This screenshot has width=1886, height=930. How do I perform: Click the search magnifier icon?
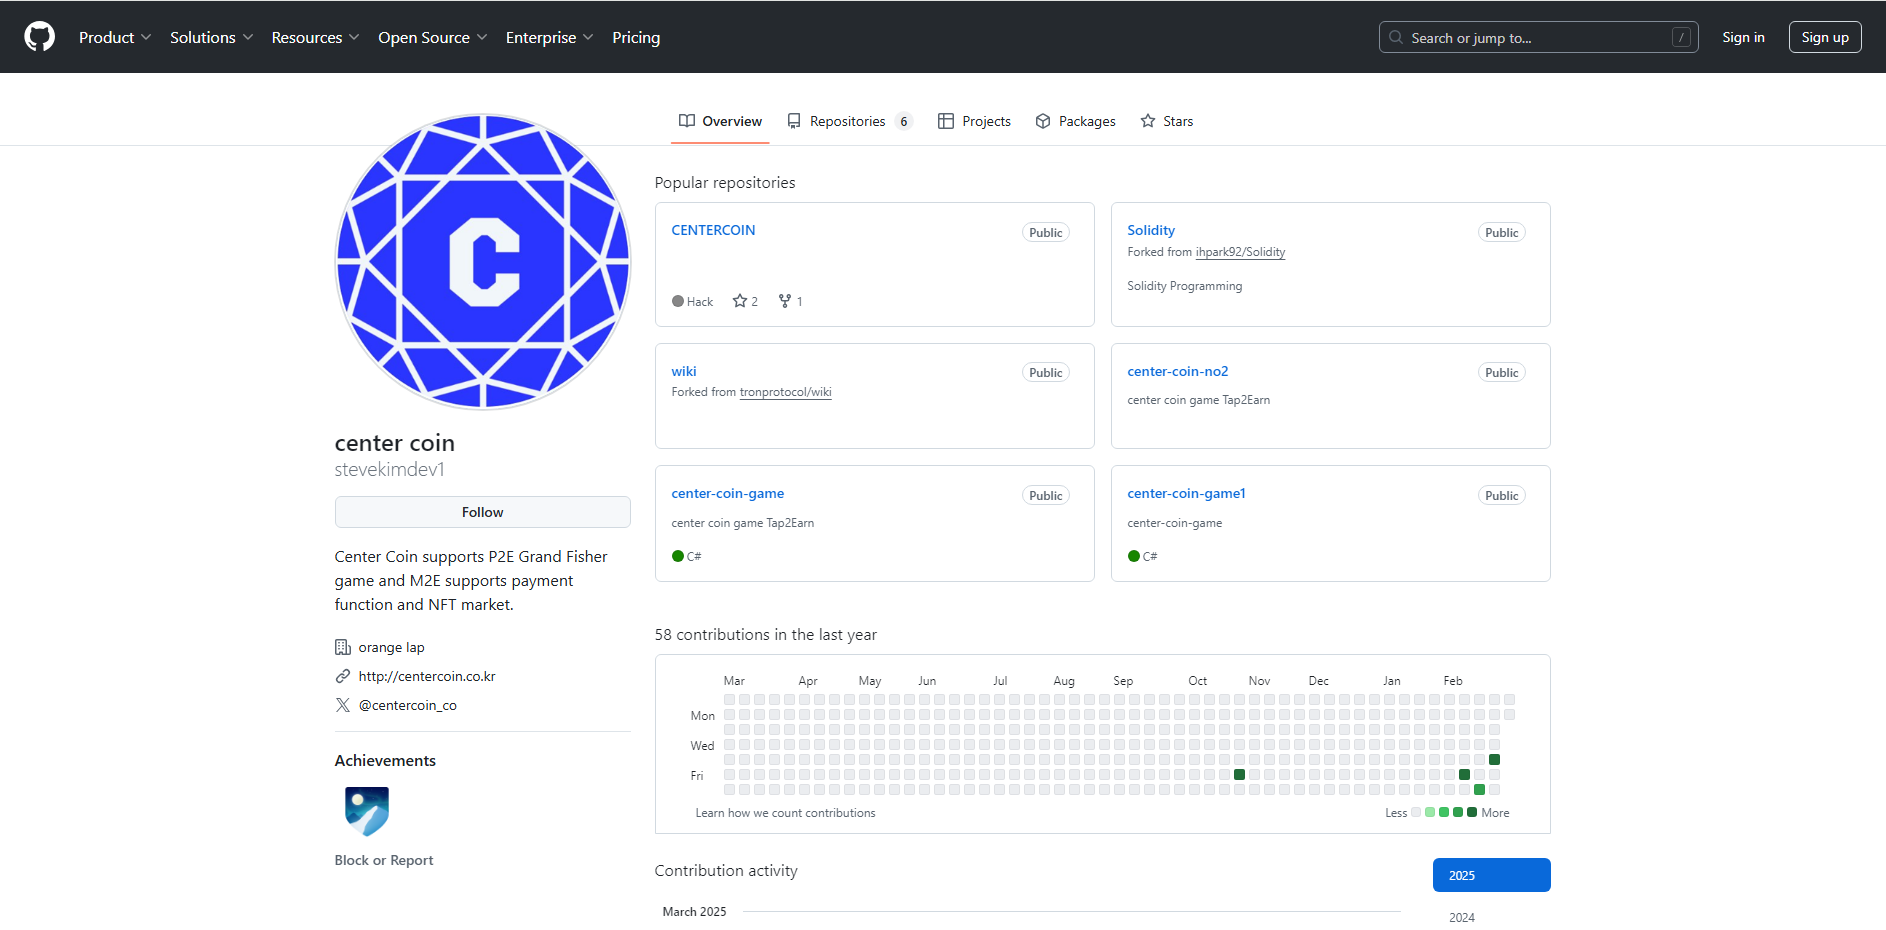(1396, 37)
